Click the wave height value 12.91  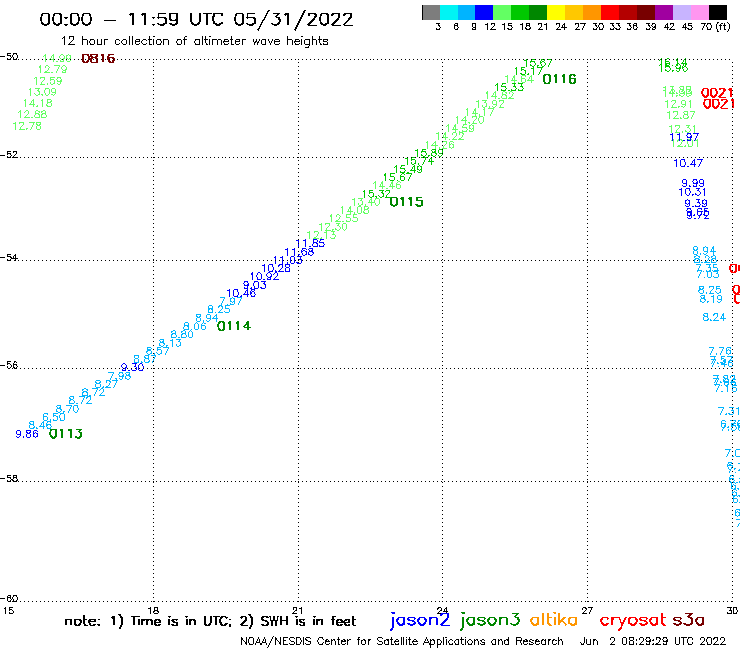tap(678, 104)
